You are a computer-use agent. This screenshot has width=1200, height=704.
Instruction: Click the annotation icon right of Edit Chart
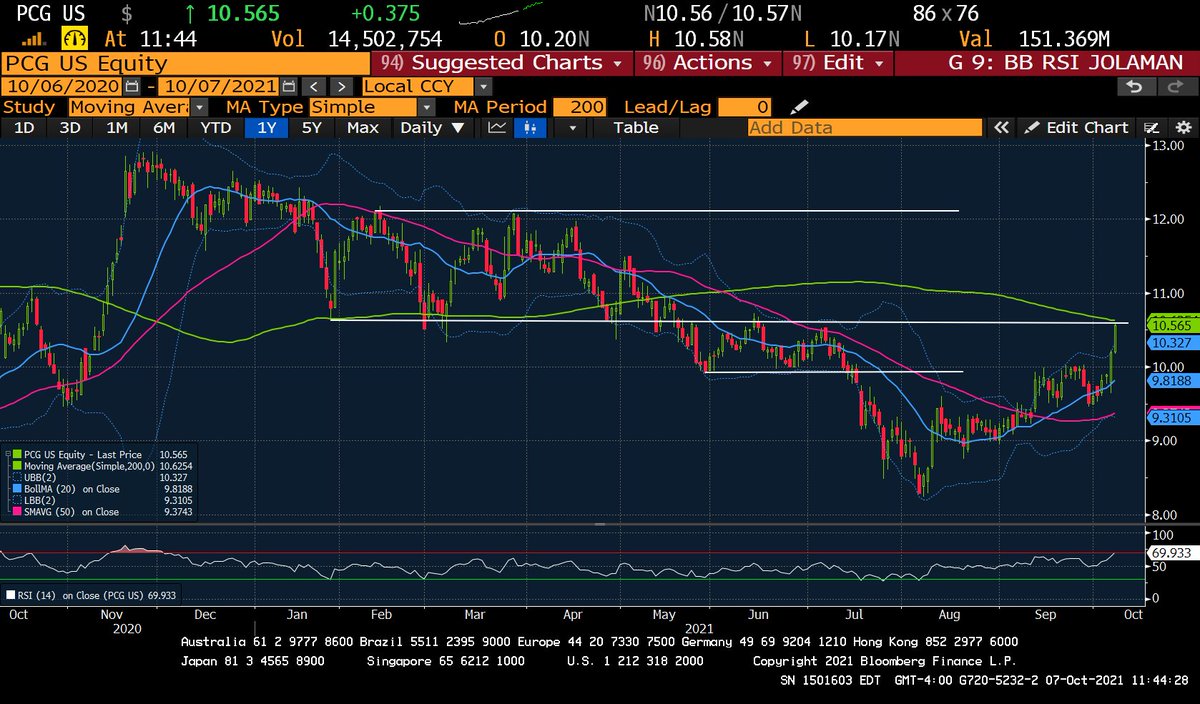tap(1152, 127)
